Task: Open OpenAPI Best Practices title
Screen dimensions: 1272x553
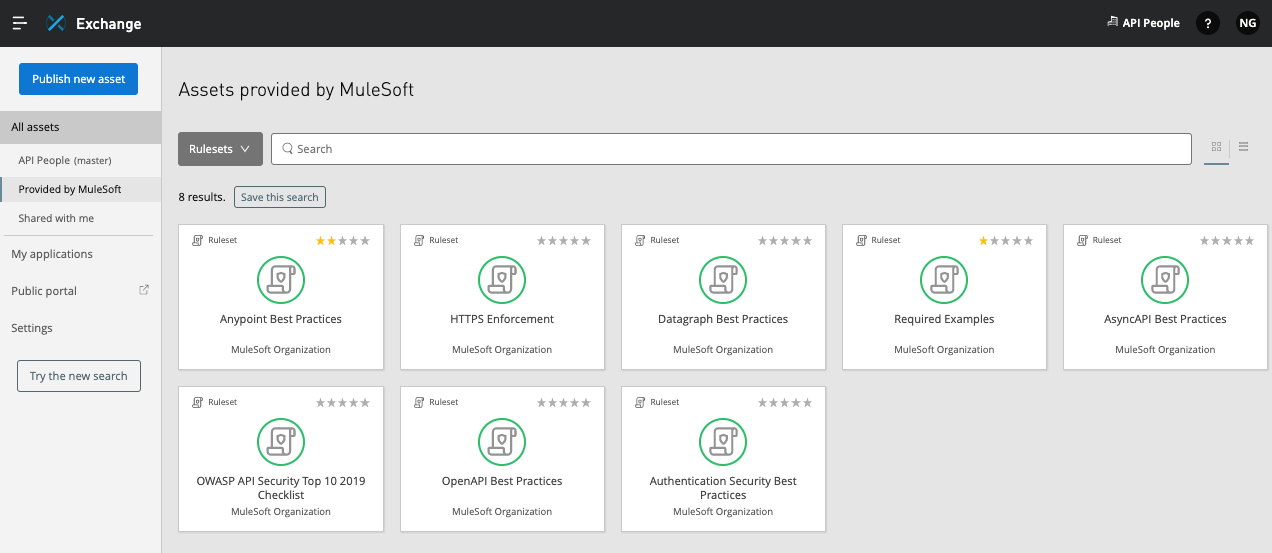Action: click(x=502, y=481)
